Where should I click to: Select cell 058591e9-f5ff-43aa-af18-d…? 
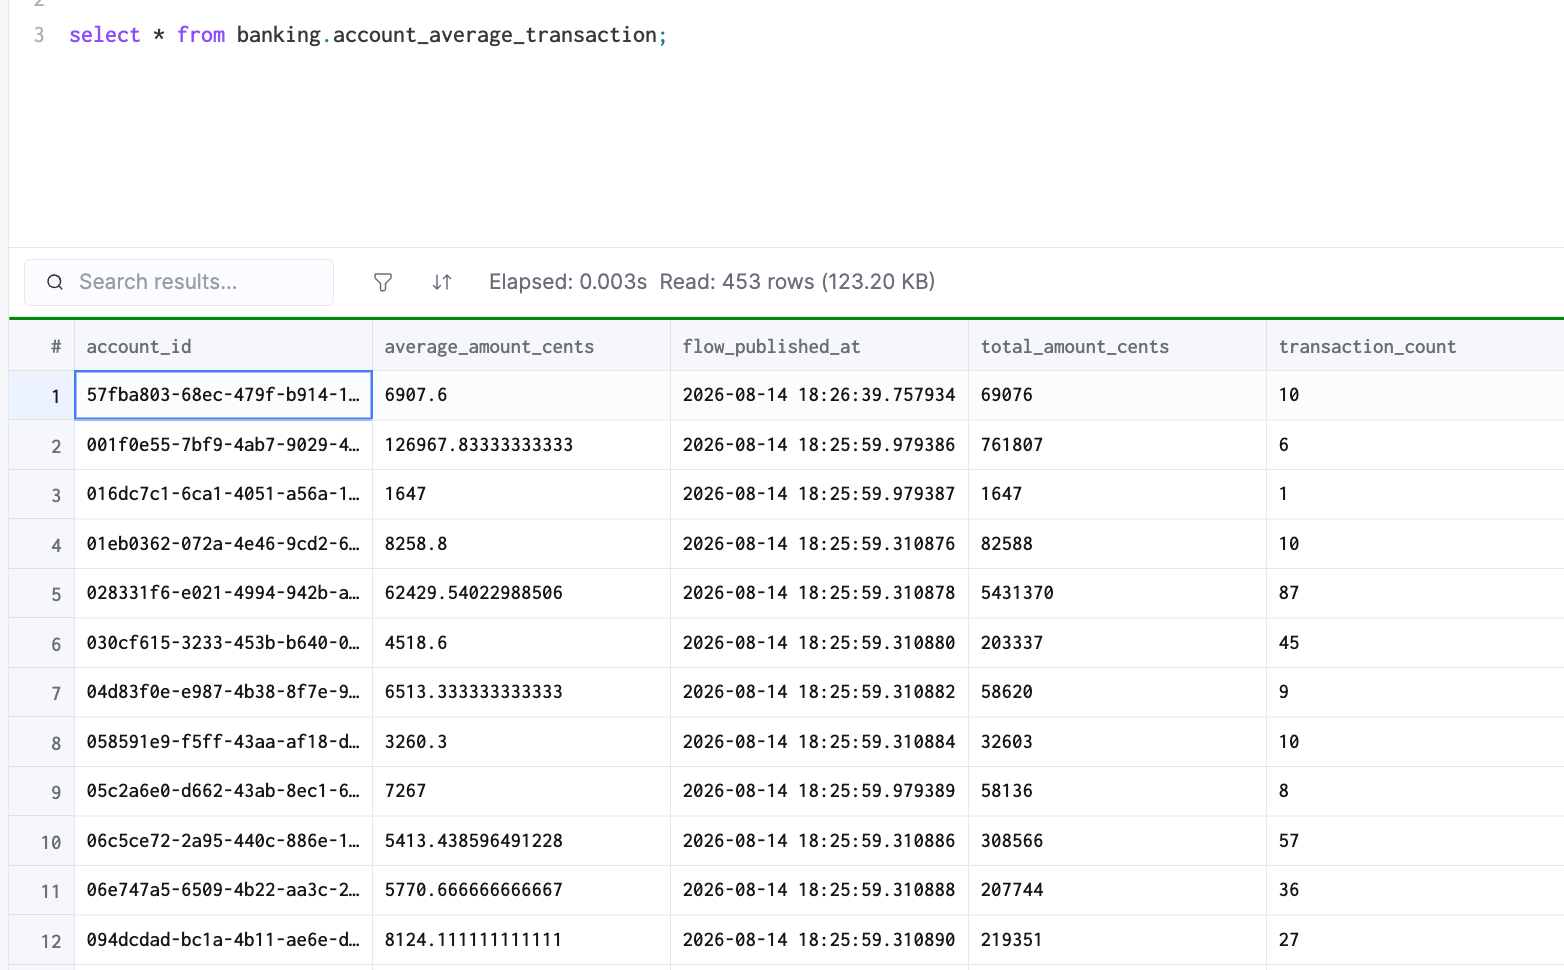[223, 742]
